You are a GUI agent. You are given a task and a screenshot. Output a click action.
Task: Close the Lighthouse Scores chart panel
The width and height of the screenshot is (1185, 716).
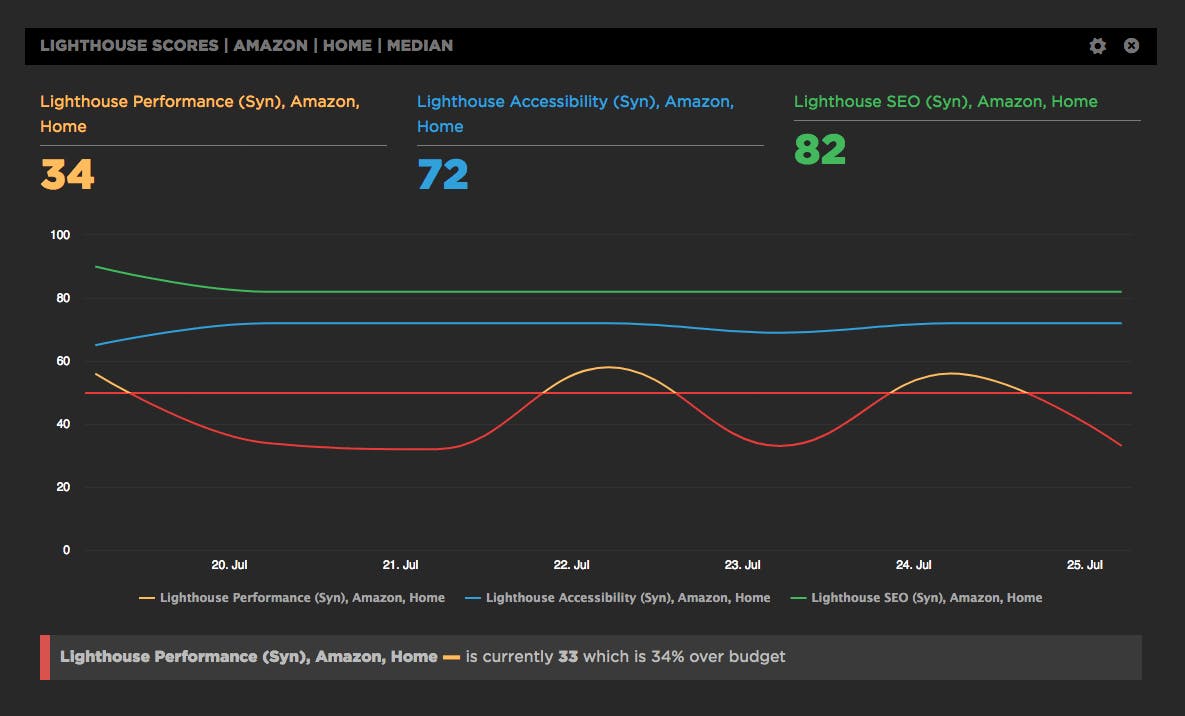pos(1131,46)
